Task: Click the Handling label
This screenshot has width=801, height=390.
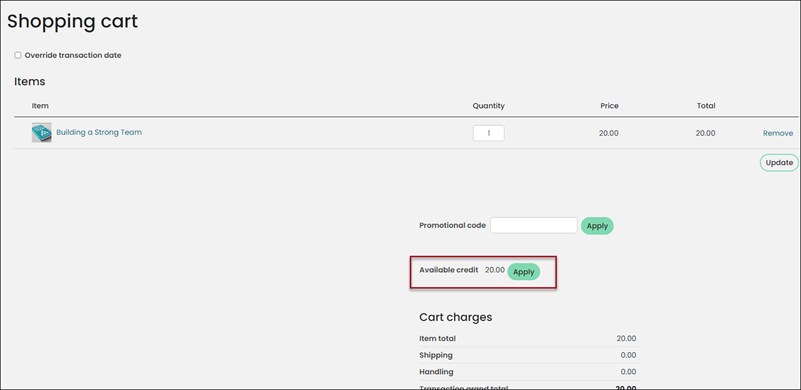Action: 436,372
